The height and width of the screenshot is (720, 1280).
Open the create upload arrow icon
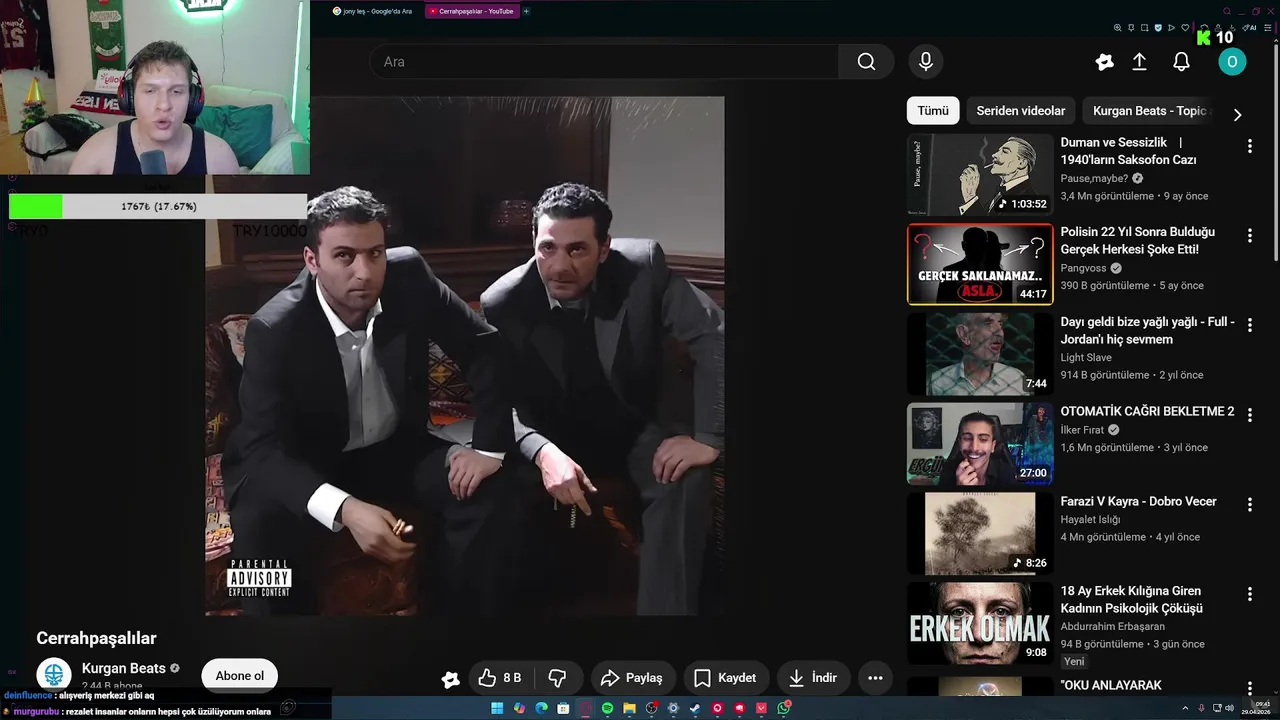point(1139,62)
